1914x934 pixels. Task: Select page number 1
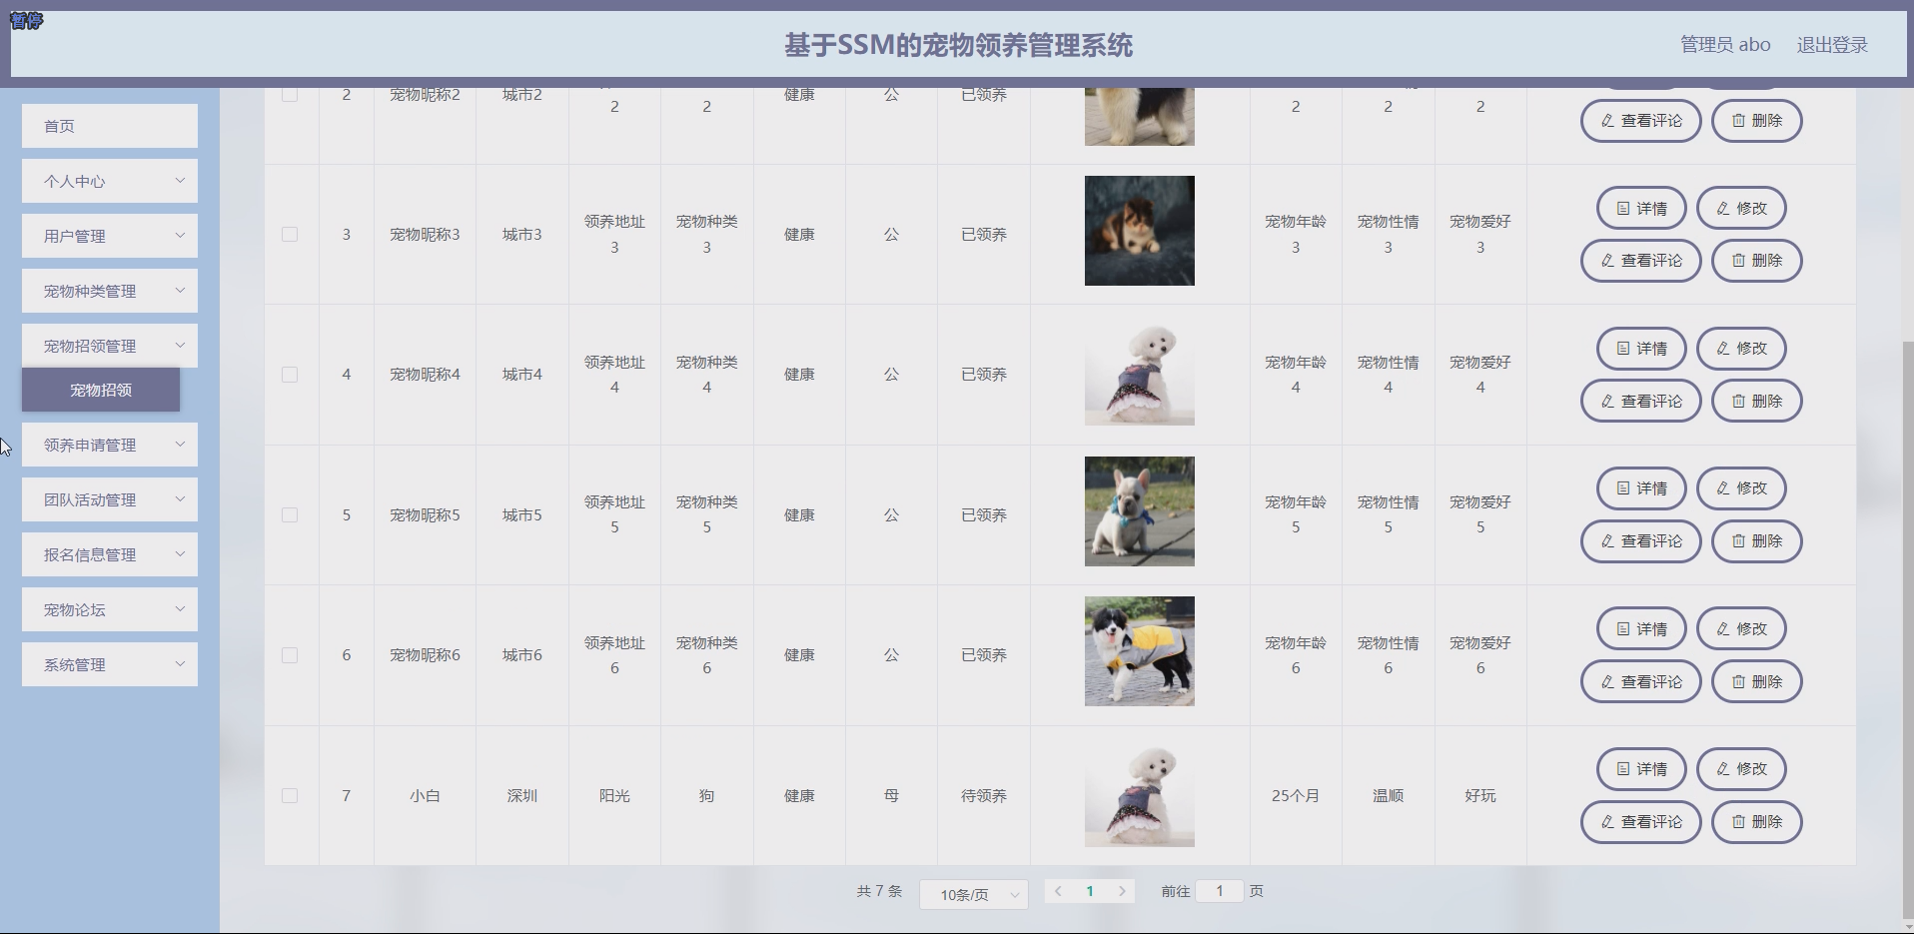coord(1090,891)
